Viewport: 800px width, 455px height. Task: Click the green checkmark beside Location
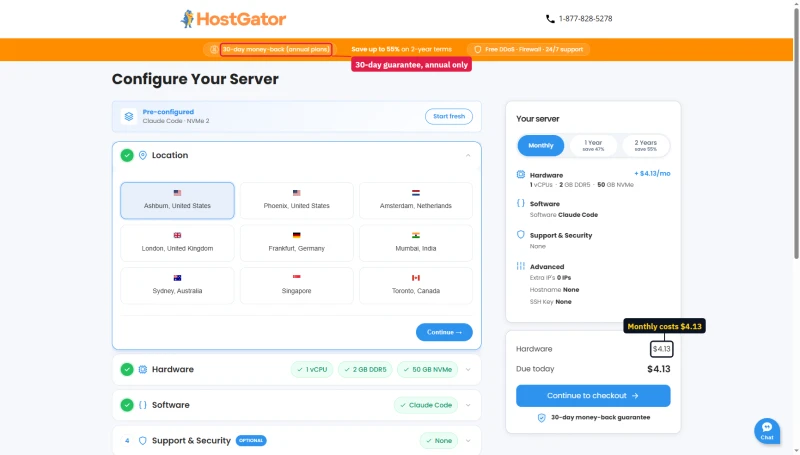coord(127,155)
